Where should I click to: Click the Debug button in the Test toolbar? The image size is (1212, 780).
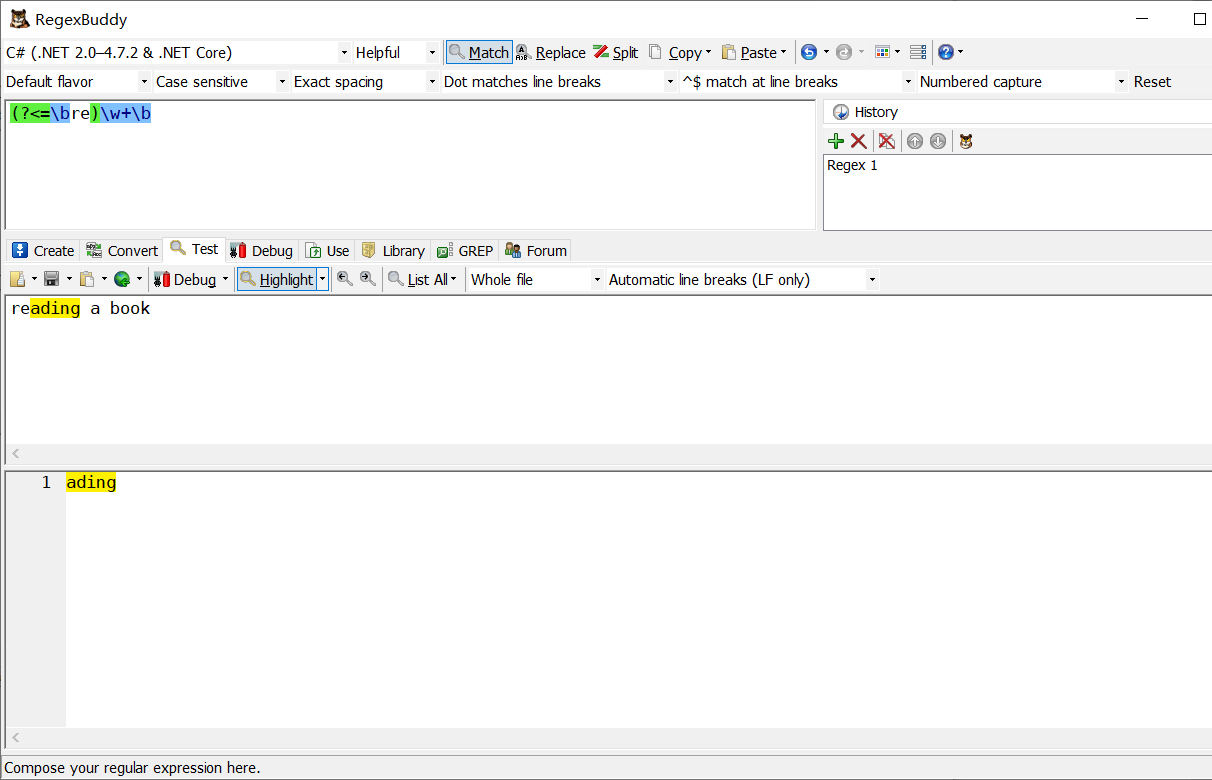[x=185, y=279]
